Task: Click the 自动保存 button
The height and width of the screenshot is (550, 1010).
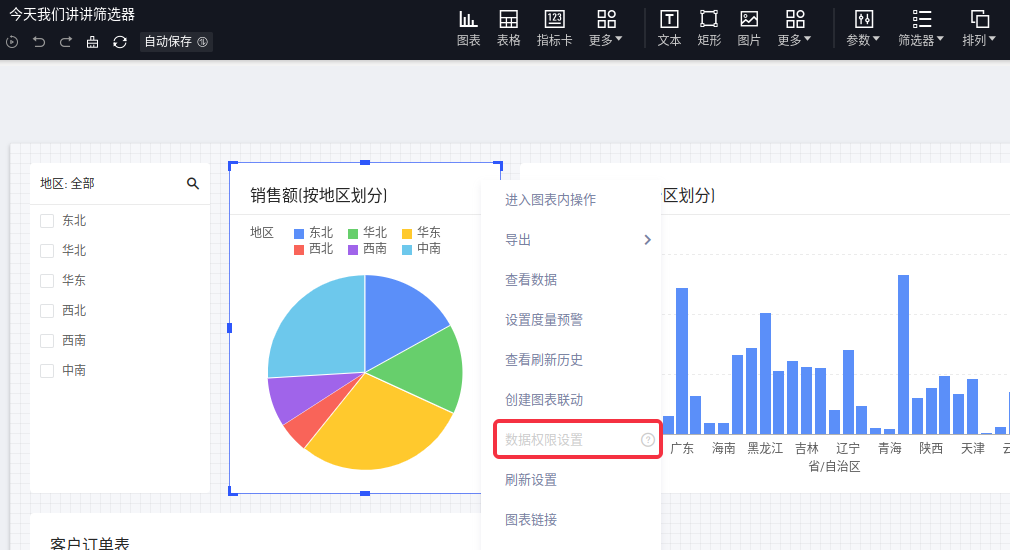Action: point(175,42)
